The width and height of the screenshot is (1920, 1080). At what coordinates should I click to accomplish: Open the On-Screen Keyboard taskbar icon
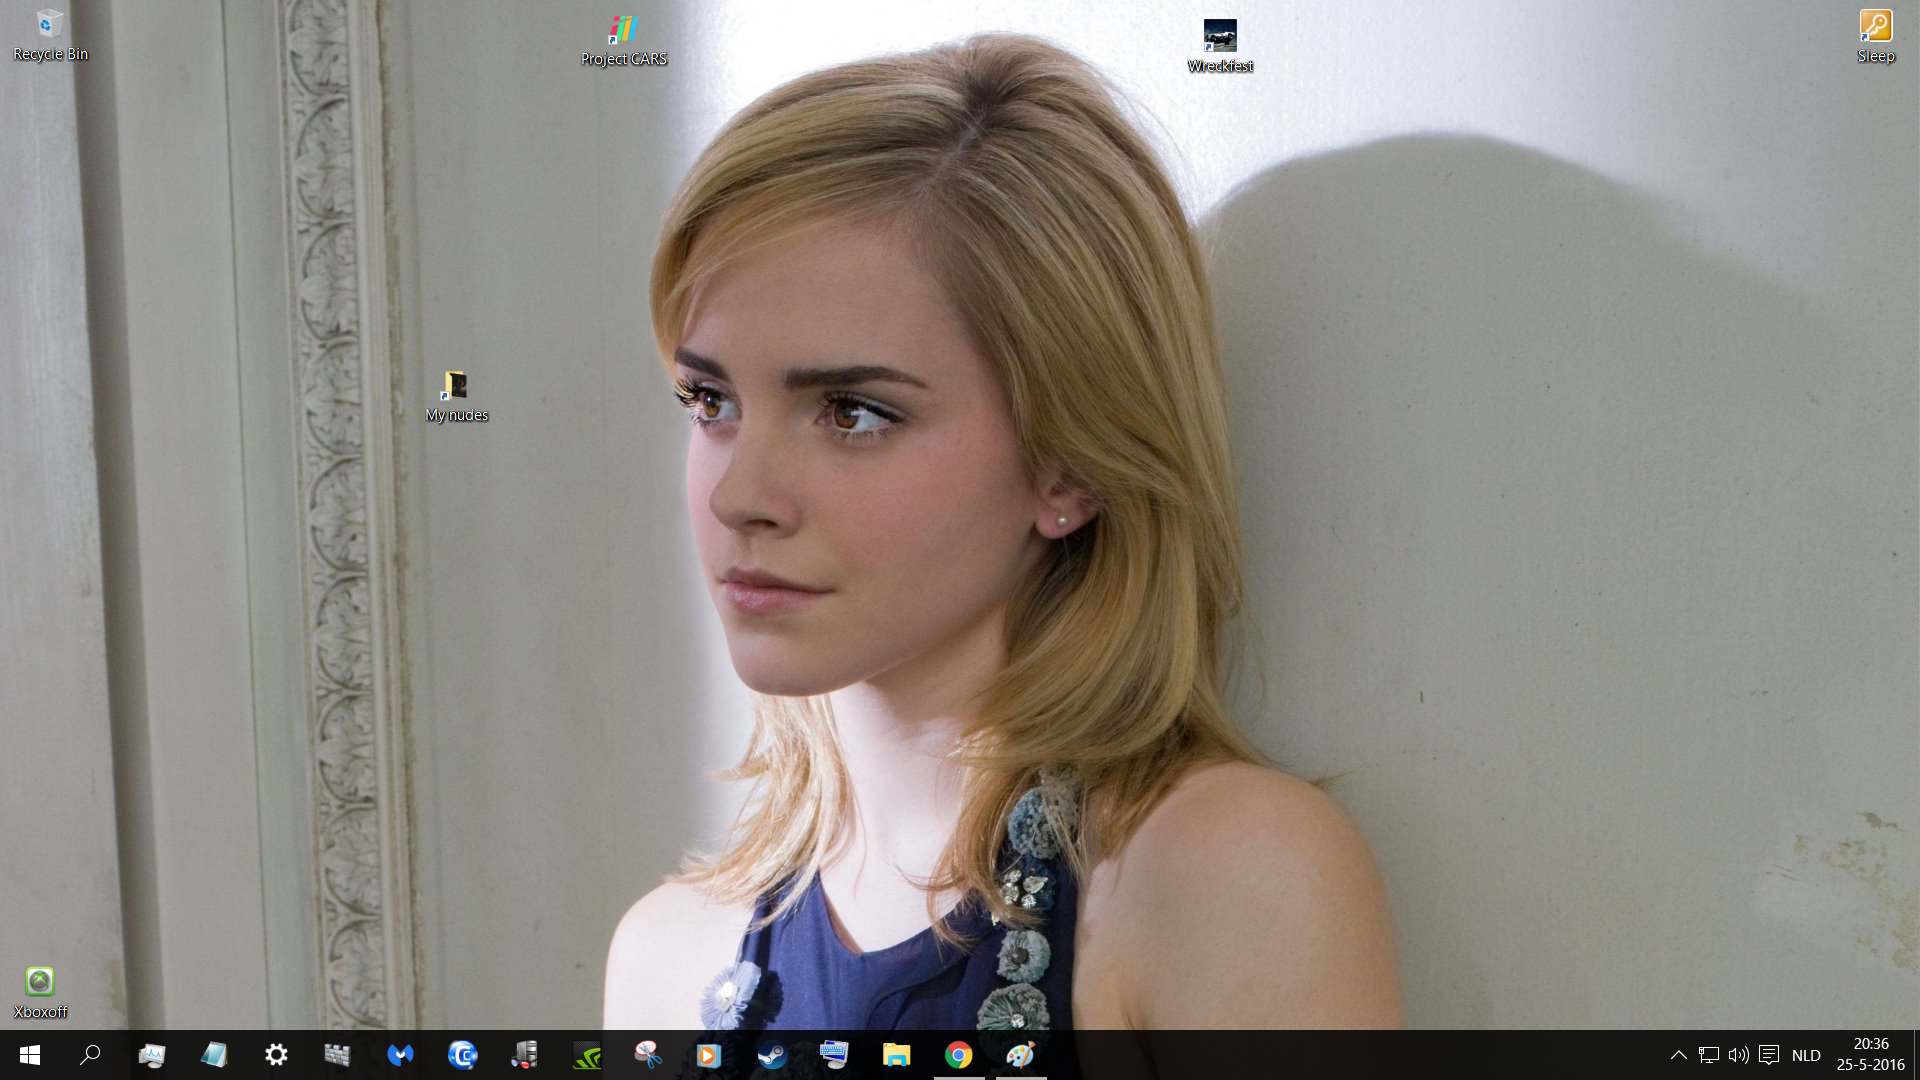coord(834,1055)
